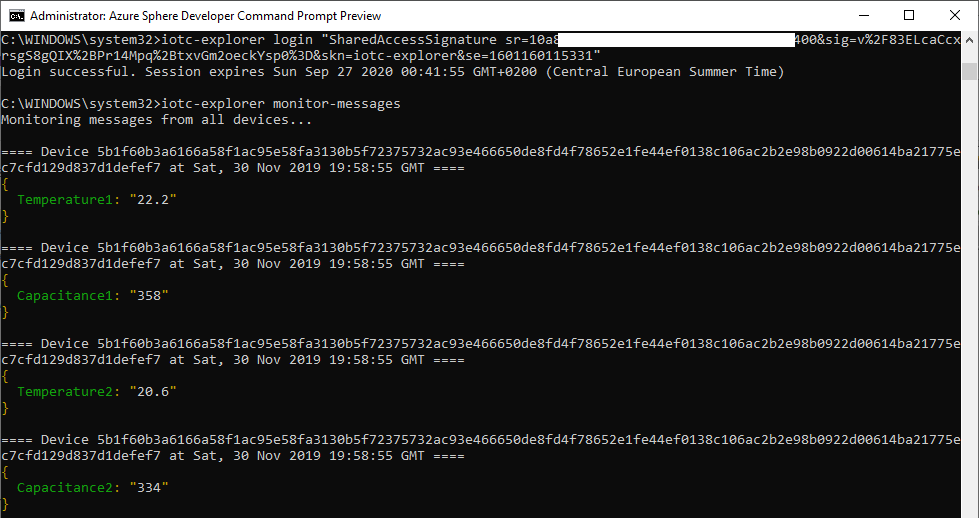
Task: Click the "Login successful" message line
Action: point(393,71)
